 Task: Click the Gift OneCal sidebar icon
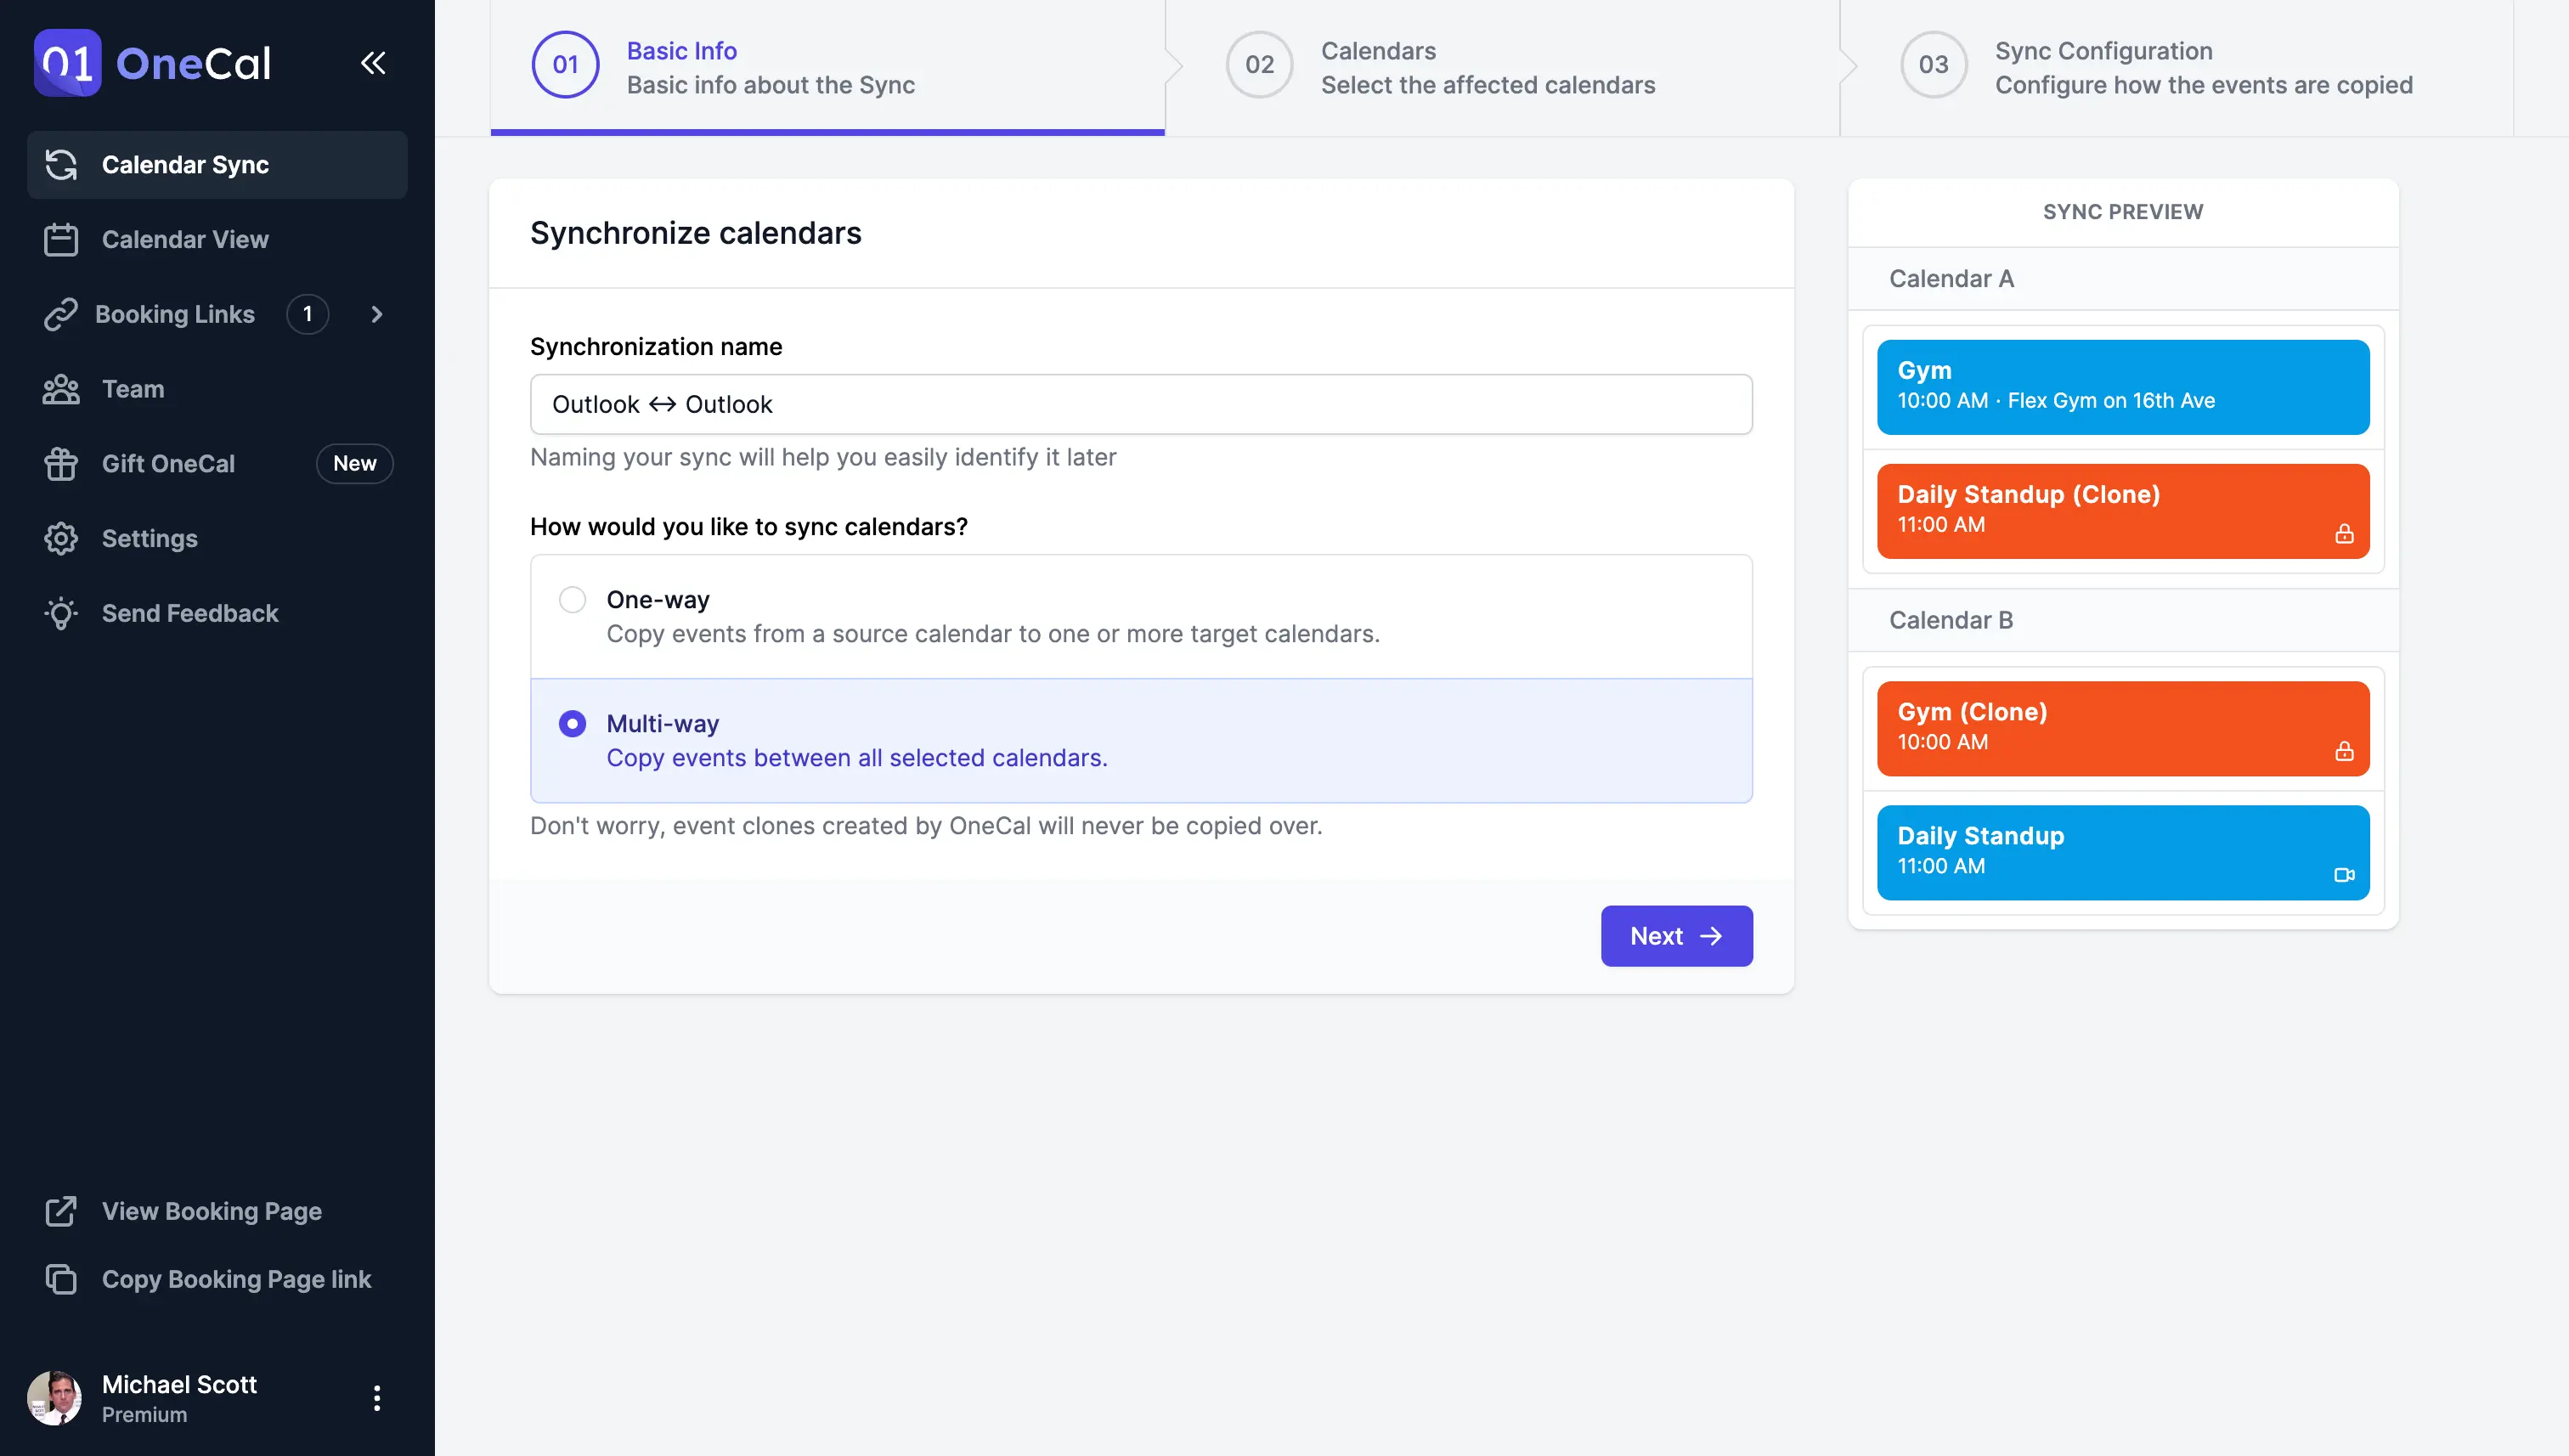click(62, 462)
